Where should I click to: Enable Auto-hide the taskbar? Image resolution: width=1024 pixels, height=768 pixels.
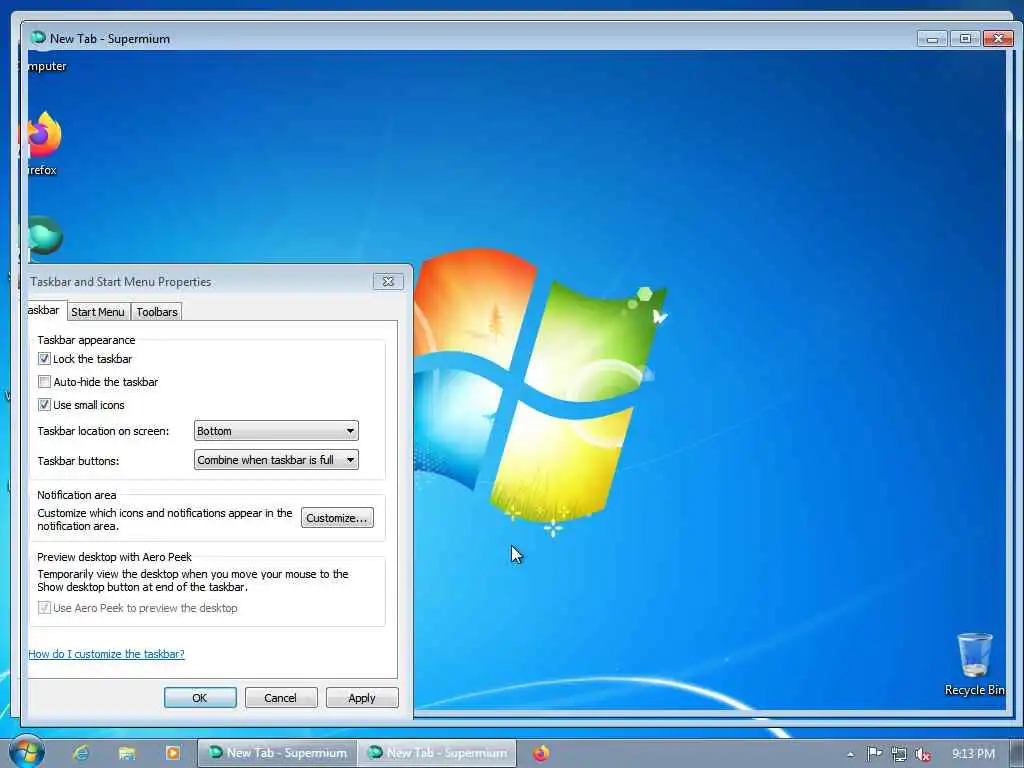click(x=44, y=381)
